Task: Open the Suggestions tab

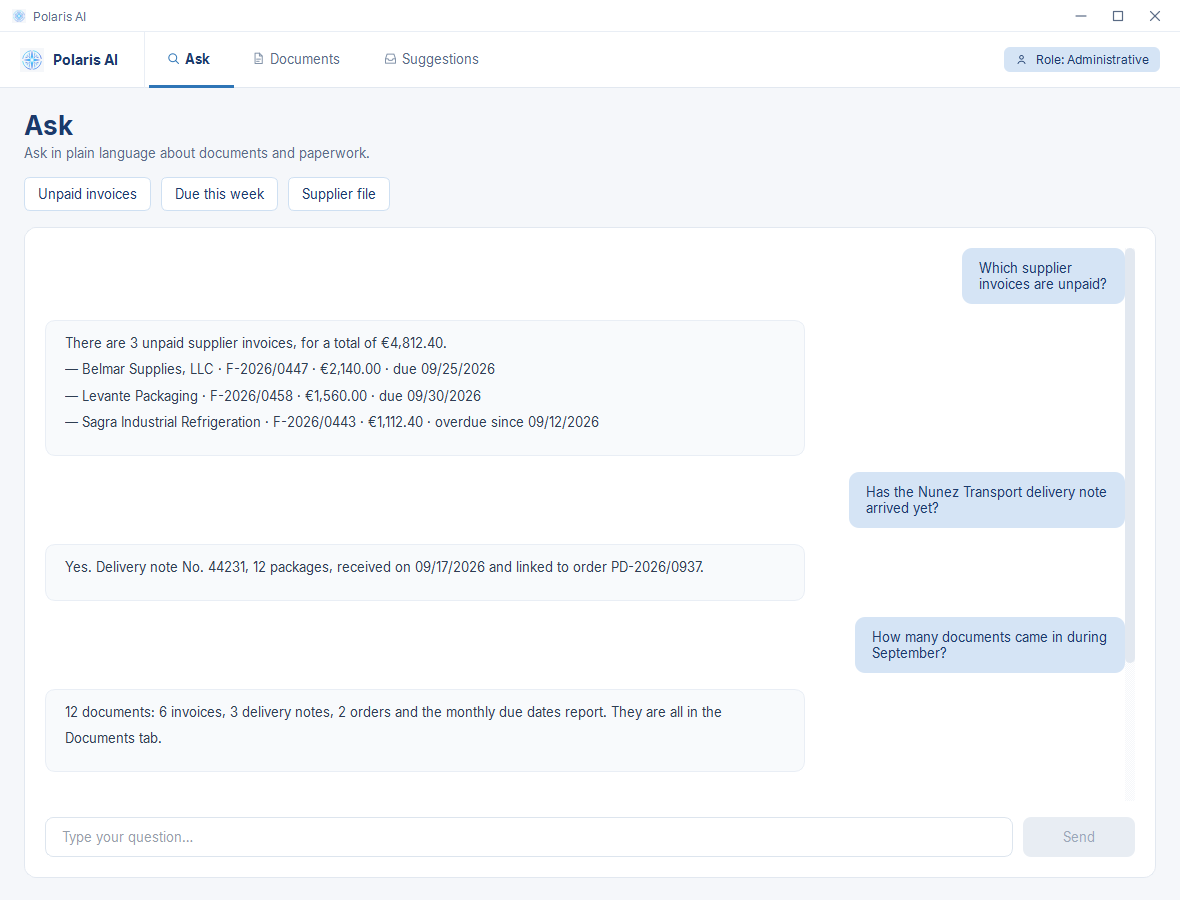Action: (x=431, y=59)
